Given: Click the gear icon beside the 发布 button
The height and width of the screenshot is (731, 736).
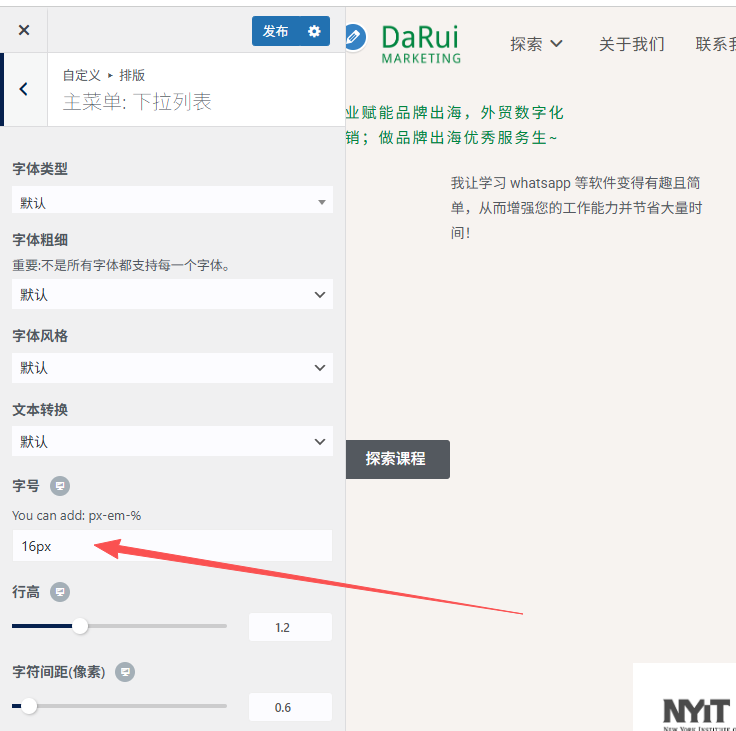Looking at the screenshot, I should tap(314, 31).
